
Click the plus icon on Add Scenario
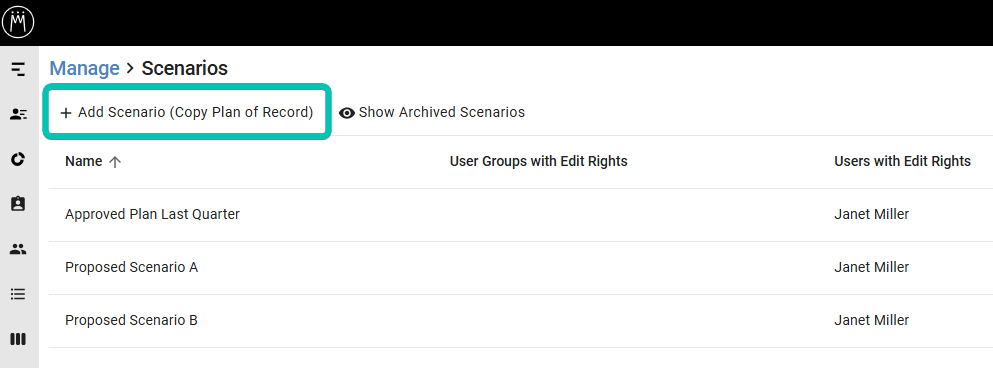click(x=66, y=113)
